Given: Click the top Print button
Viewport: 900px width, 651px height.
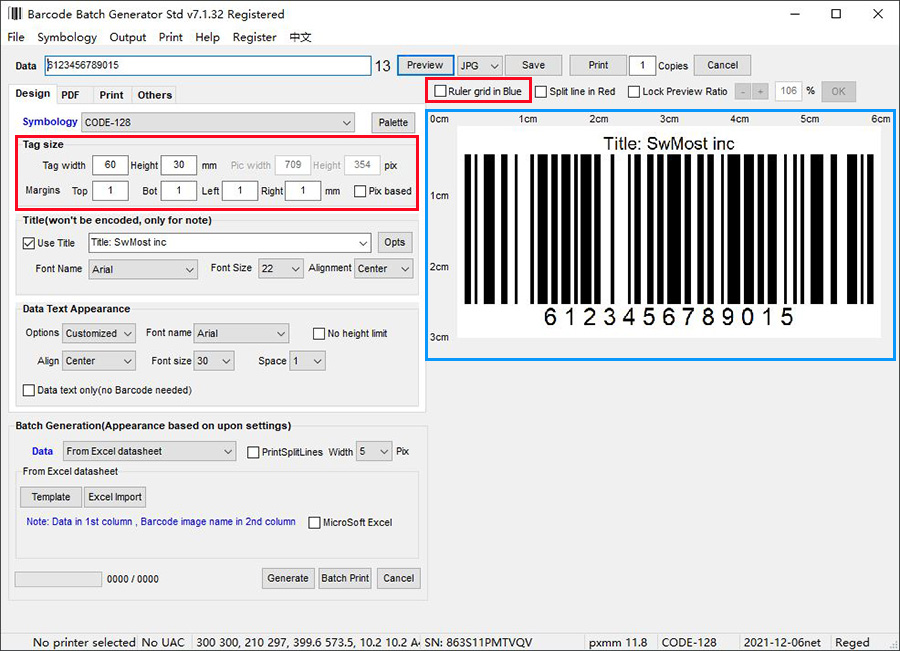Looking at the screenshot, I should [598, 65].
